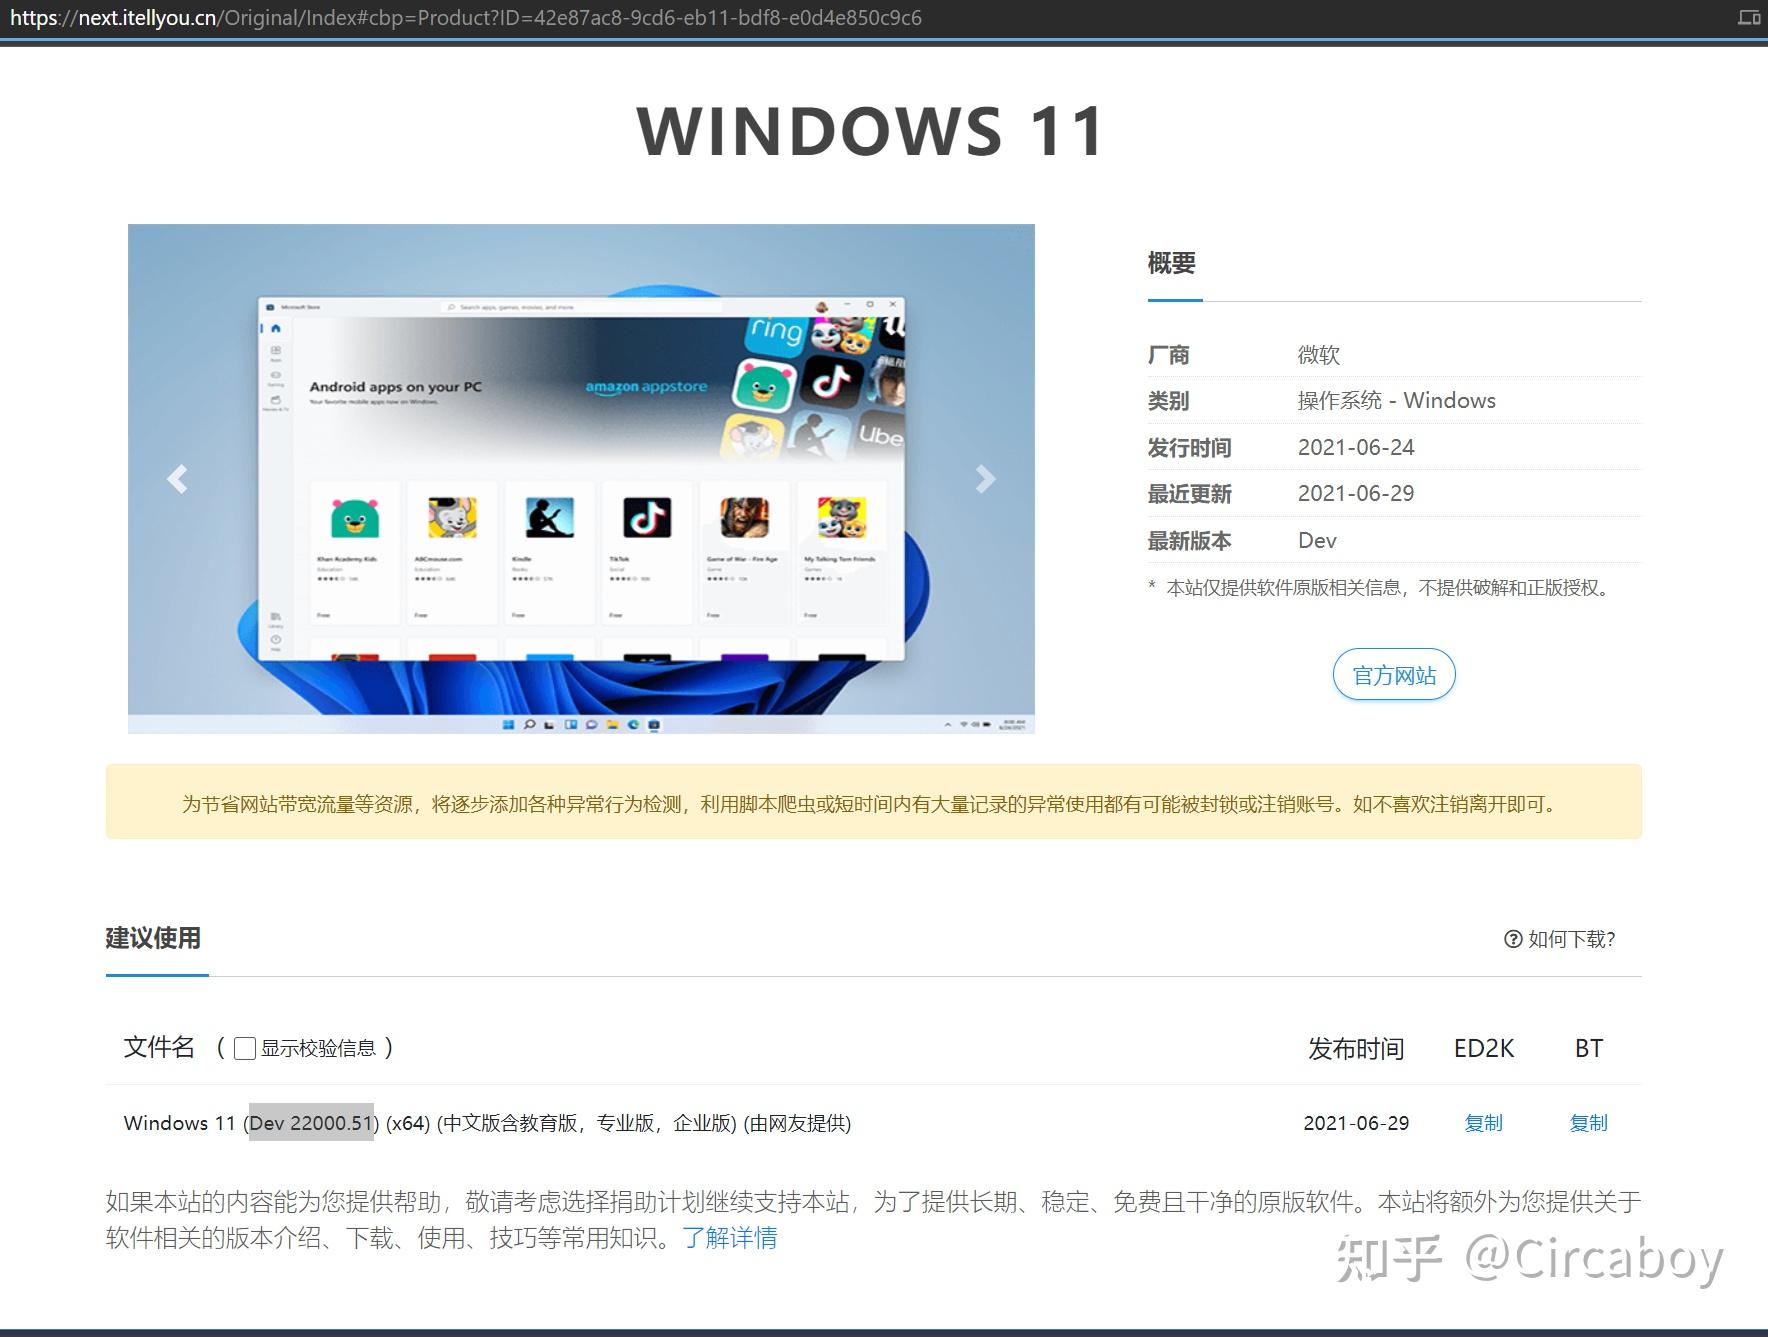This screenshot has width=1768, height=1337.
Task: Click the 文件名 column header
Action: (x=159, y=1047)
